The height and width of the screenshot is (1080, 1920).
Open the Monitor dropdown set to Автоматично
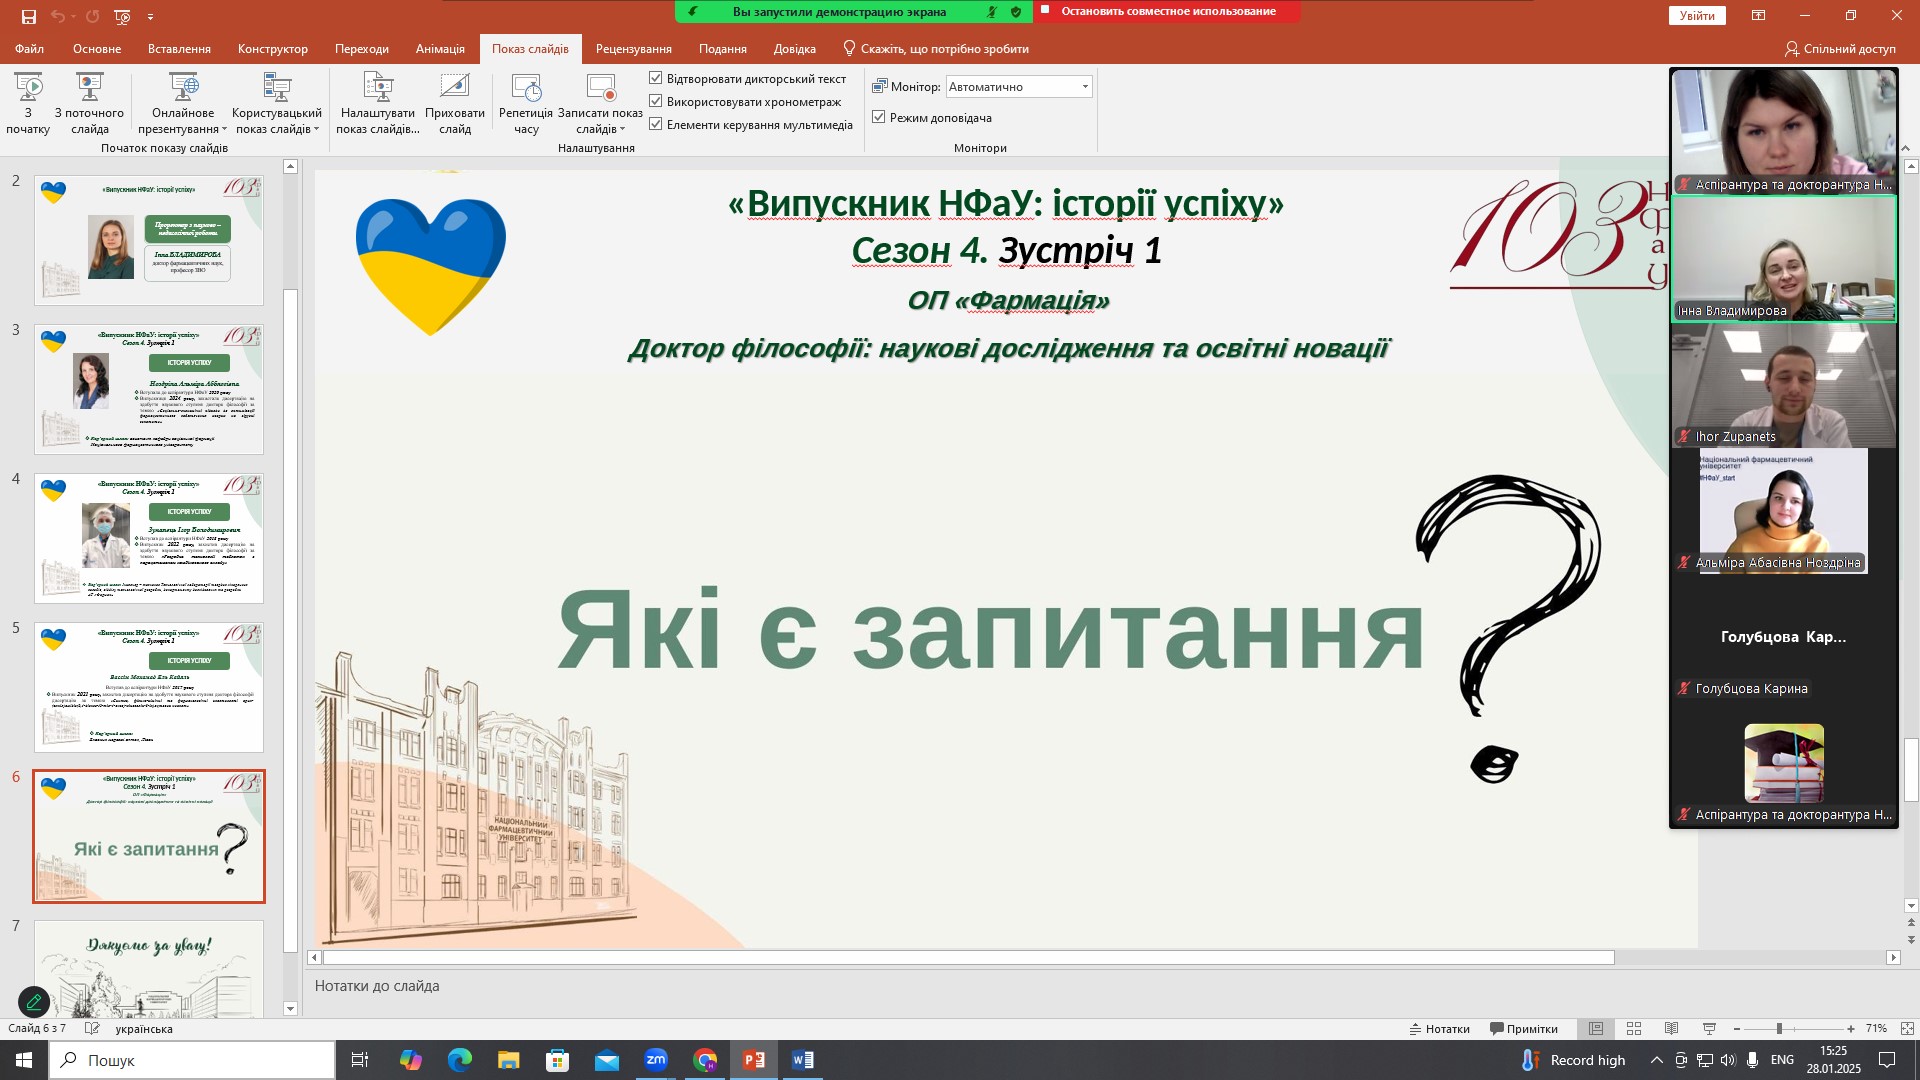tap(1018, 87)
